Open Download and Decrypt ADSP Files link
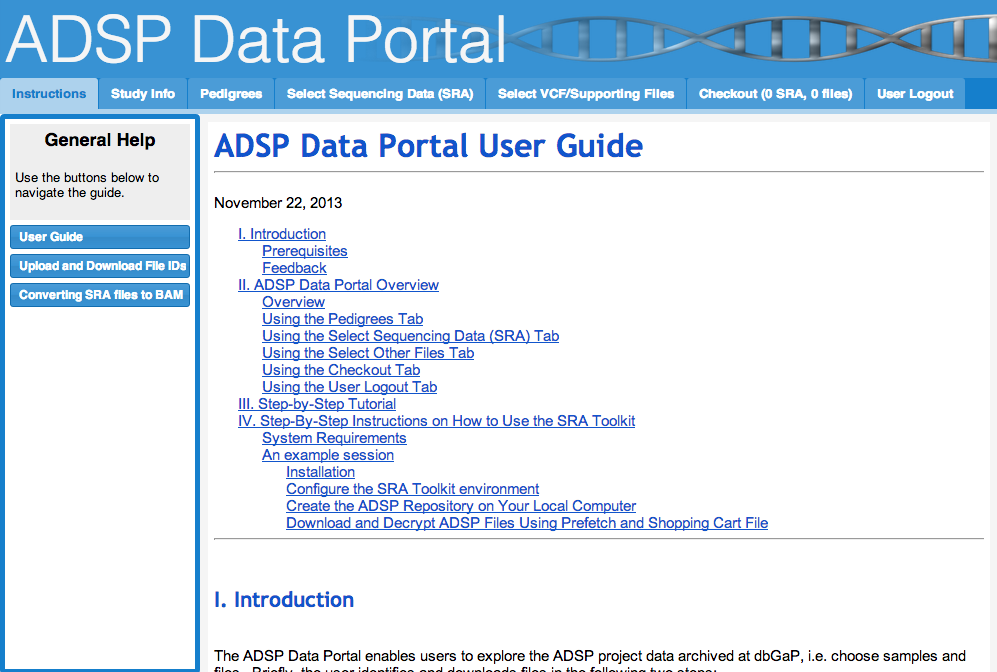Screen dimensions: 997x672 pyautogui.click(x=527, y=523)
